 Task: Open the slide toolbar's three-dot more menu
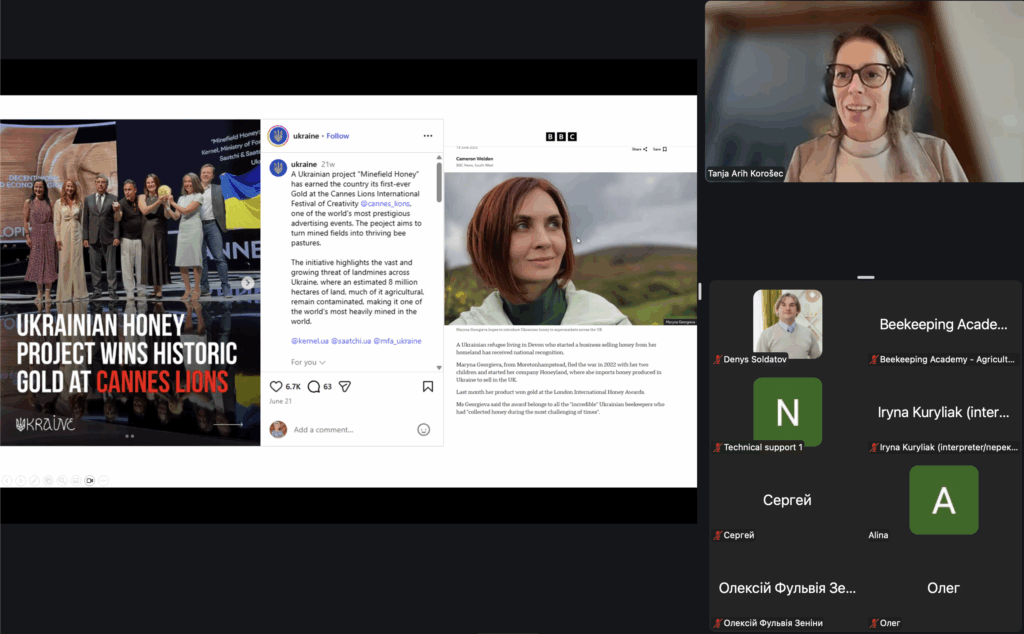(103, 480)
